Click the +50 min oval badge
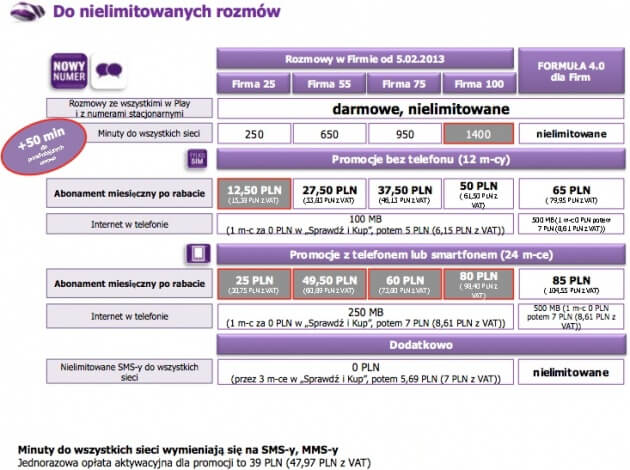This screenshot has height=470, width=630. click(43, 147)
